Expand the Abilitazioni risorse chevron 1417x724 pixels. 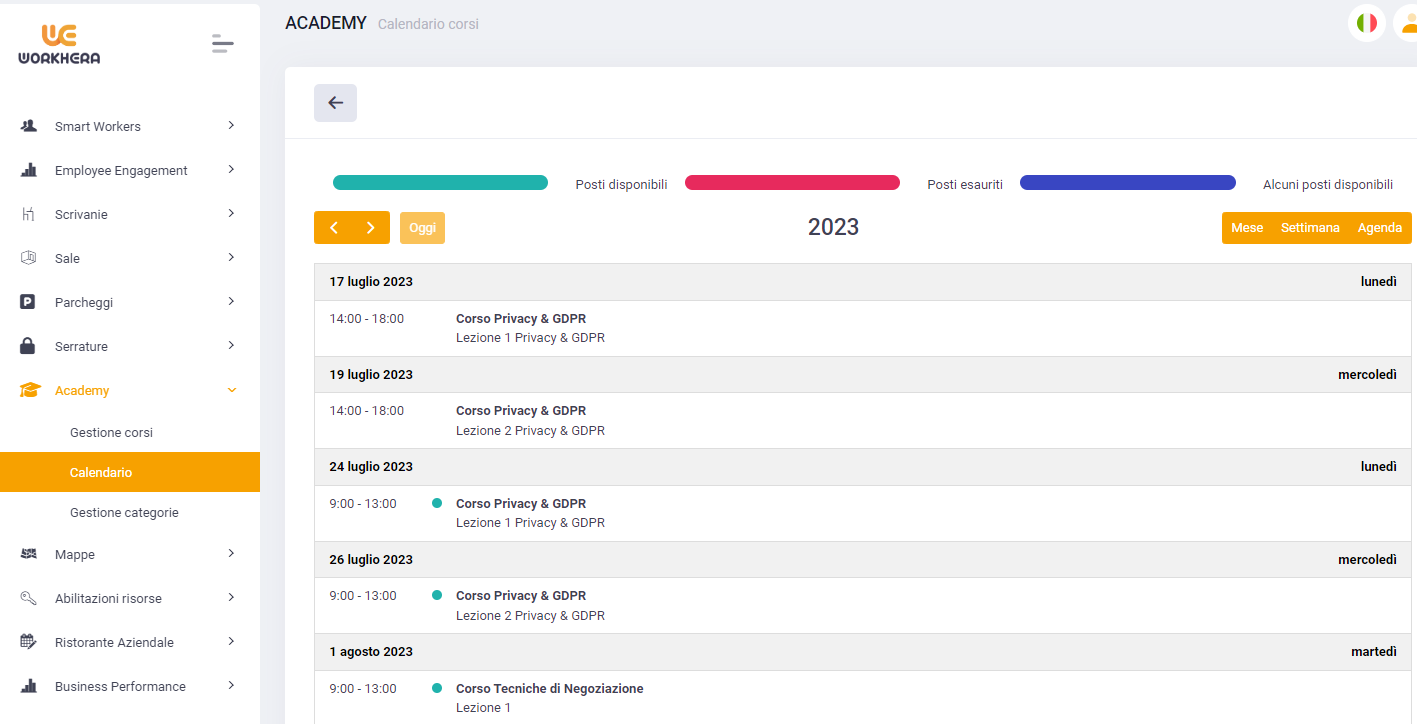click(x=231, y=598)
